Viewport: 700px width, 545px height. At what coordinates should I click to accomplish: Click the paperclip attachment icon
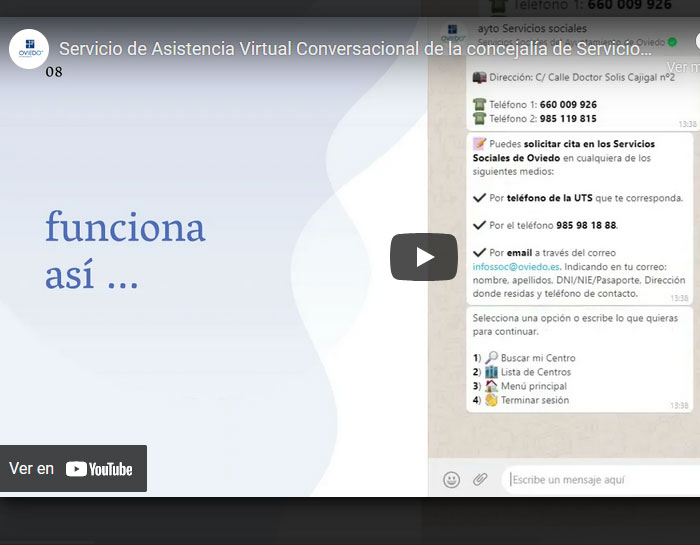pyautogui.click(x=480, y=480)
